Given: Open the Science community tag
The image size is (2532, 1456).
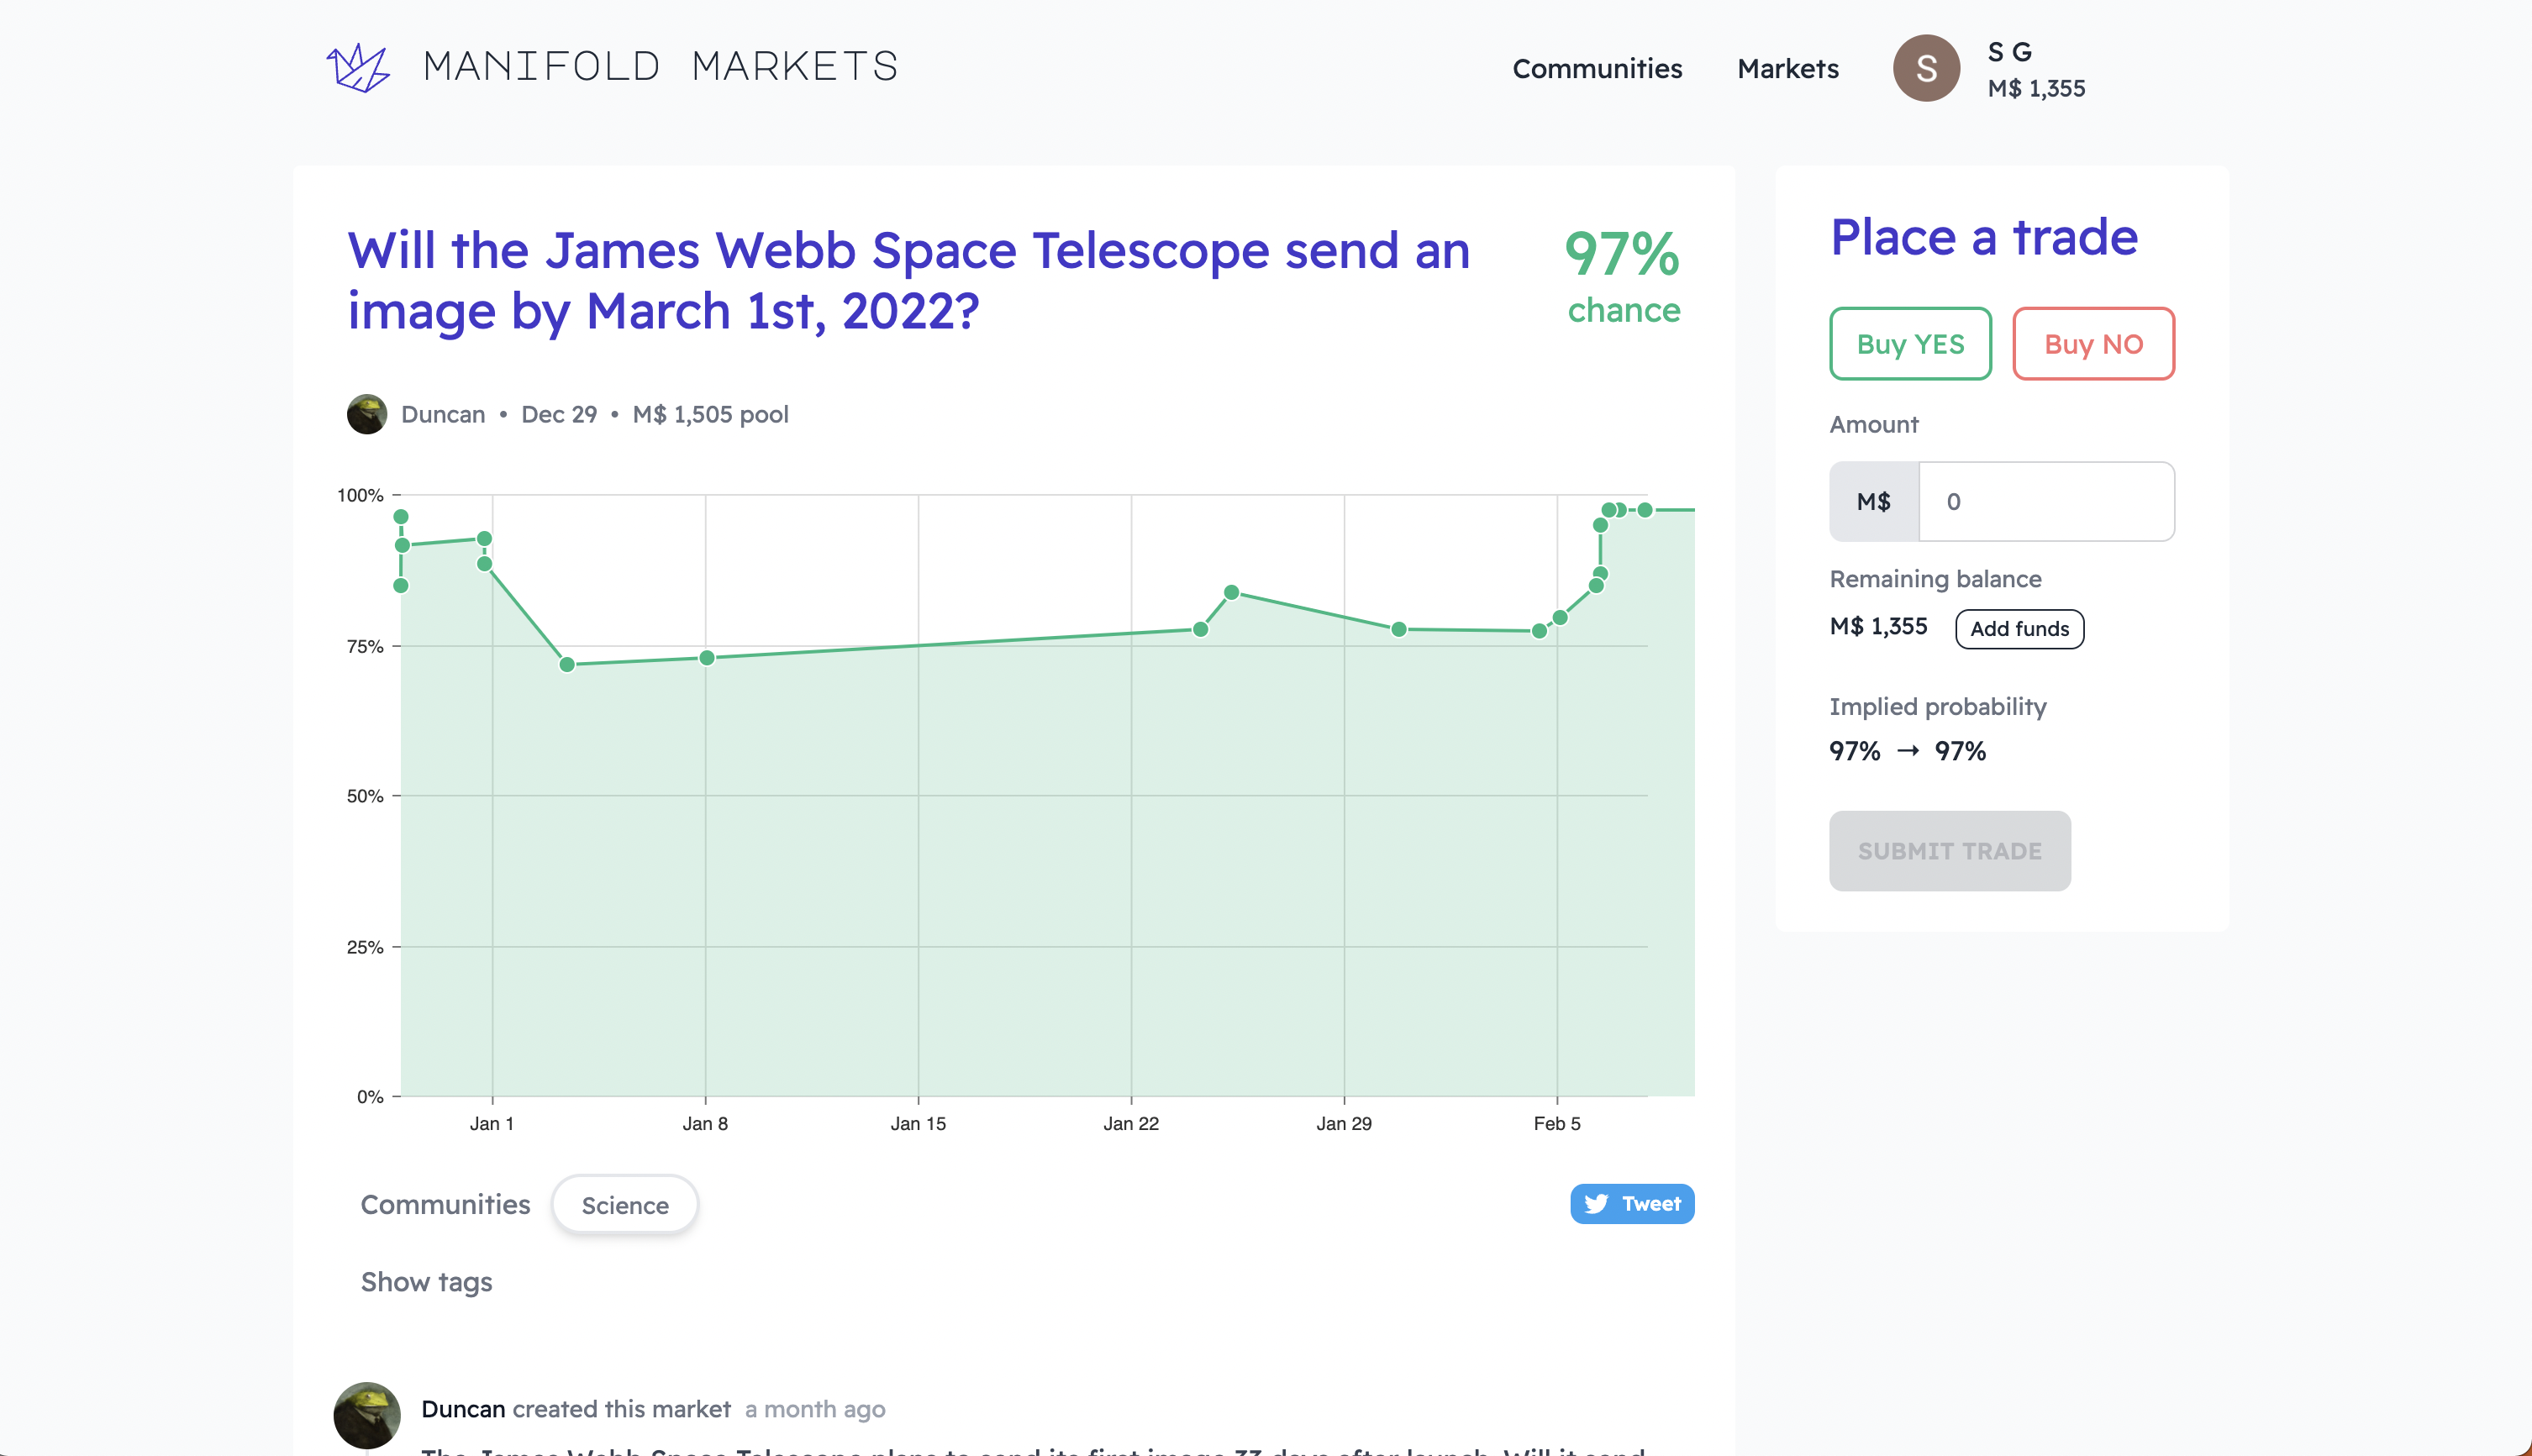Looking at the screenshot, I should (624, 1205).
